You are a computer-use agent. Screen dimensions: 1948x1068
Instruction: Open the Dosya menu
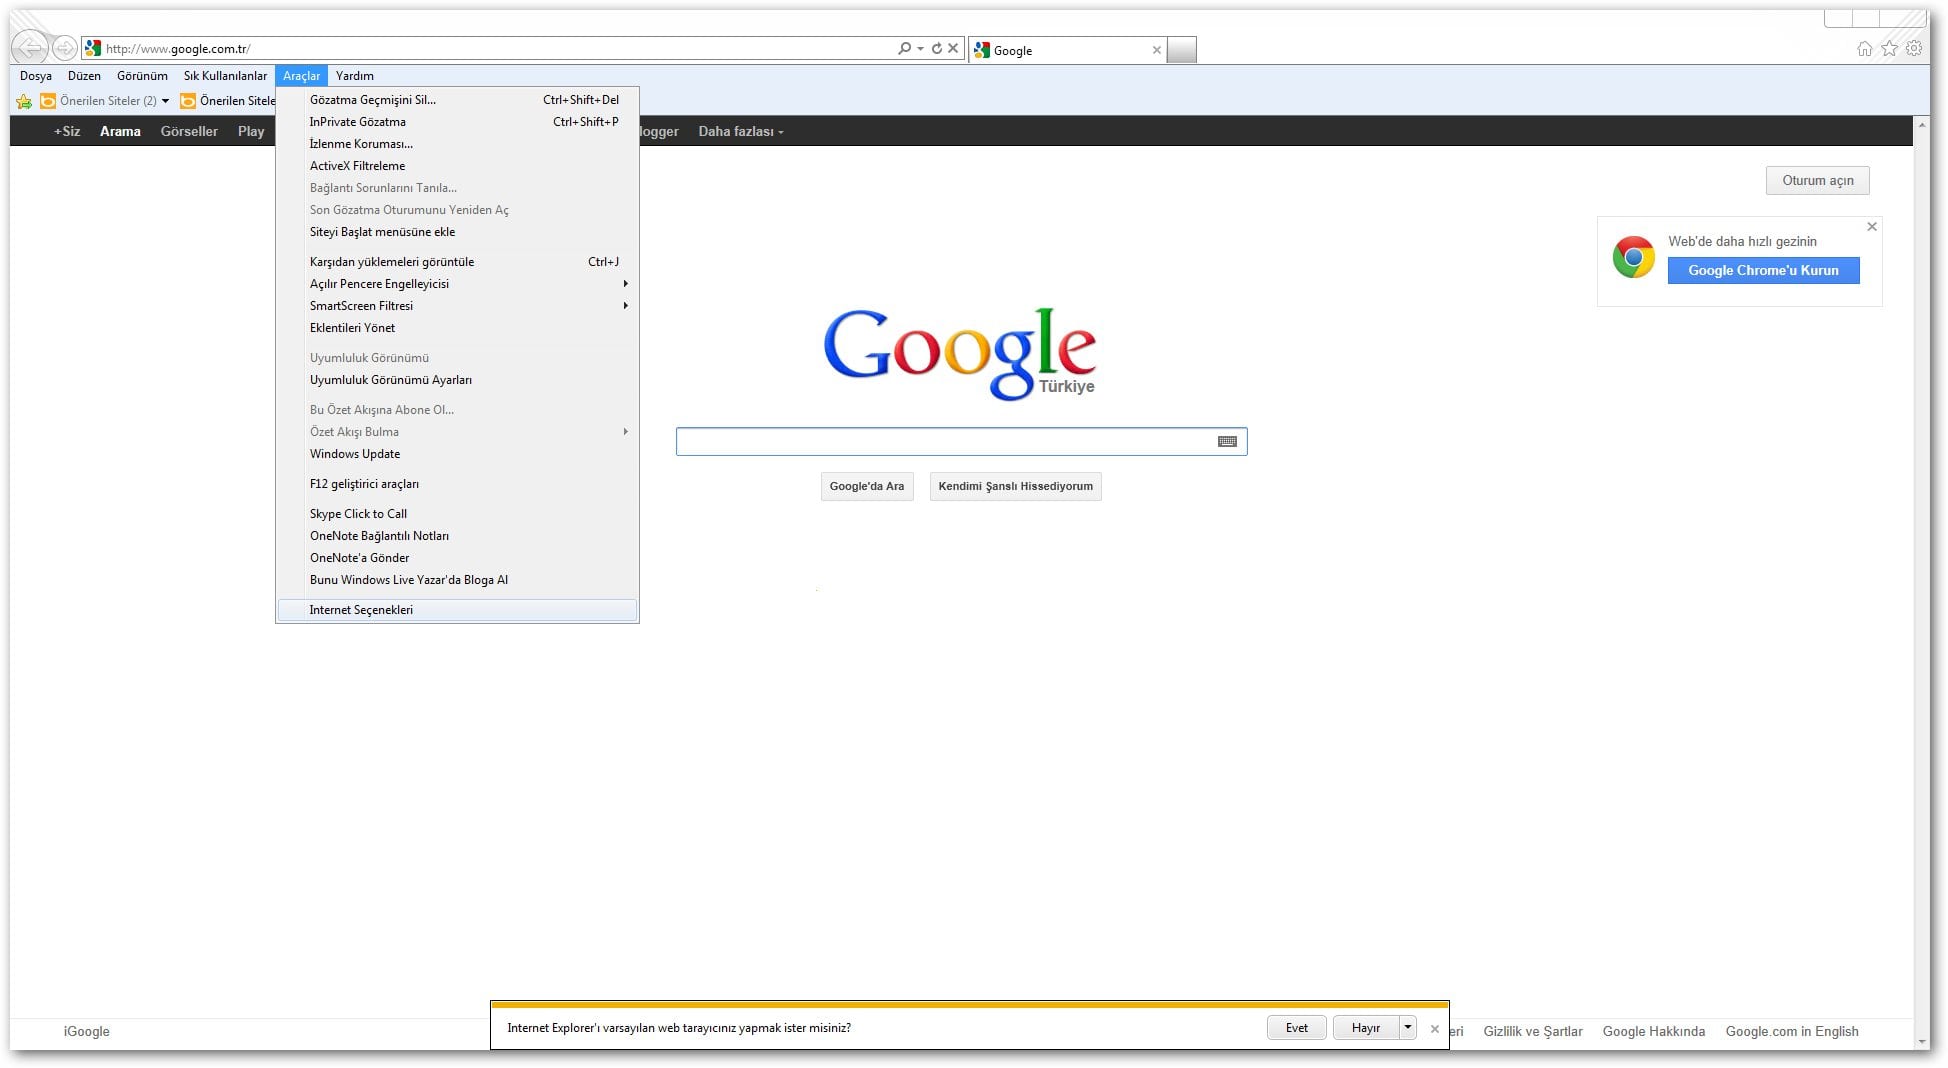[36, 76]
